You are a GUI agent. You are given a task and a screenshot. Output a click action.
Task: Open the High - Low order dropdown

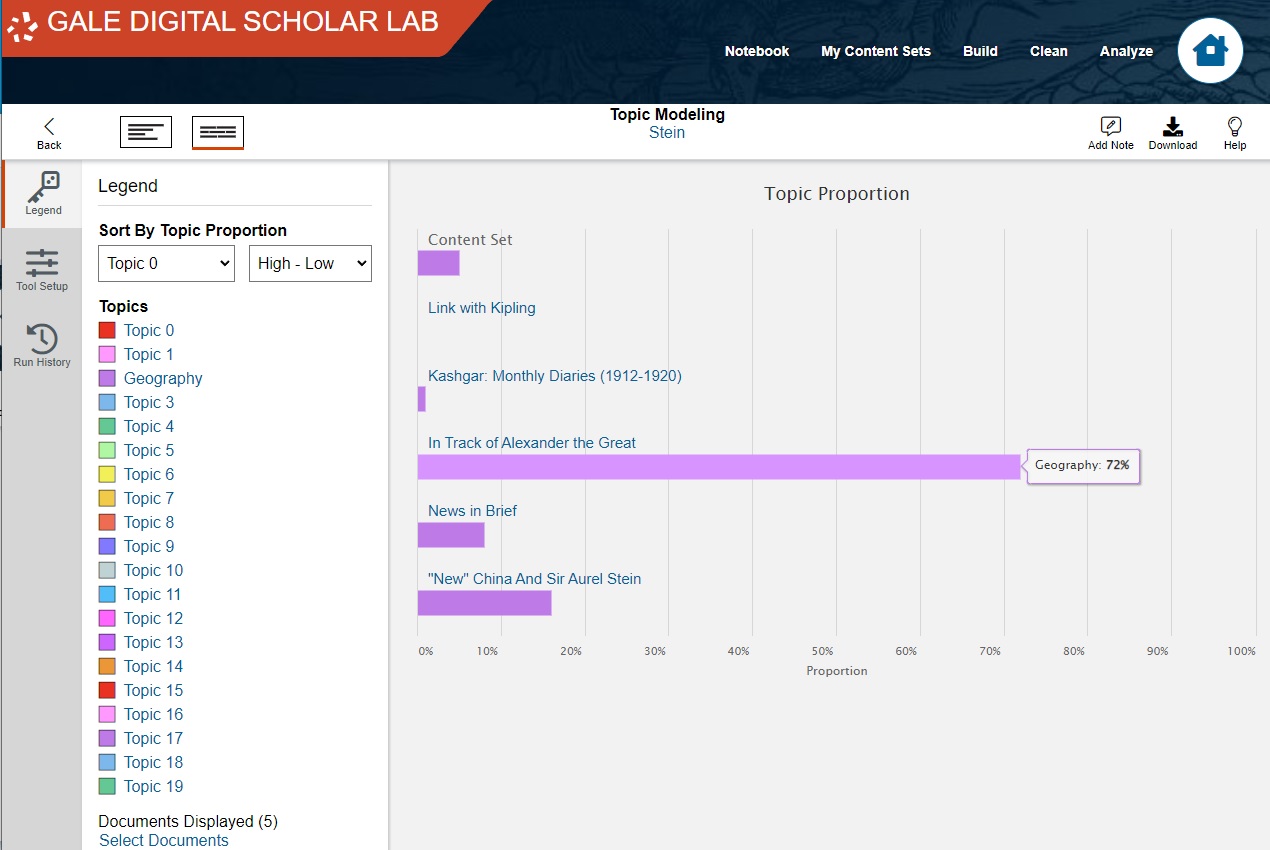click(x=310, y=263)
